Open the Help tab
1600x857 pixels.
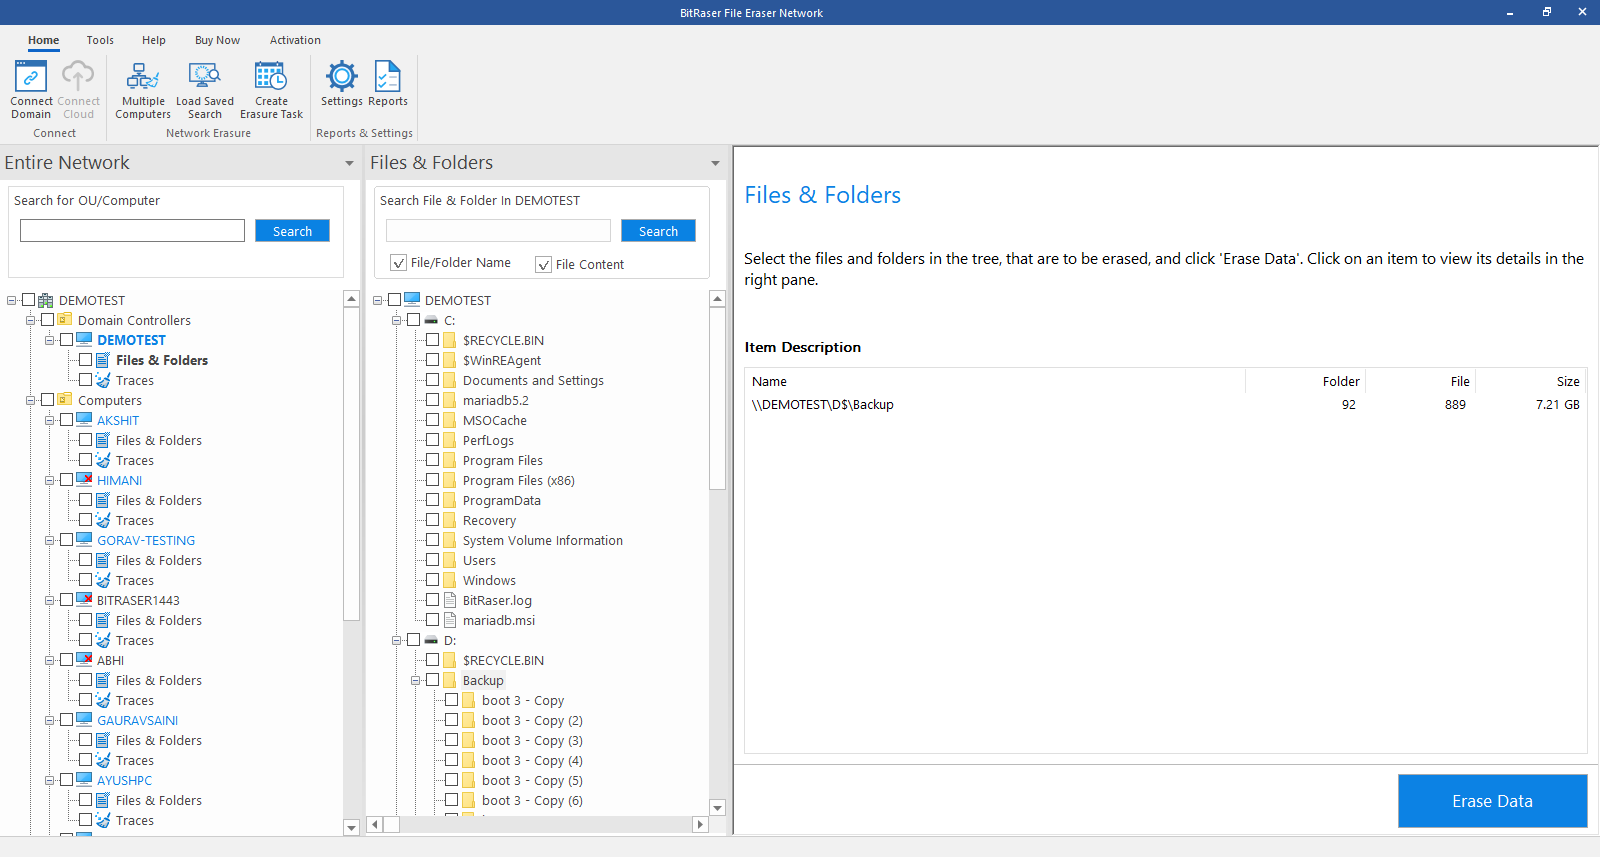154,40
